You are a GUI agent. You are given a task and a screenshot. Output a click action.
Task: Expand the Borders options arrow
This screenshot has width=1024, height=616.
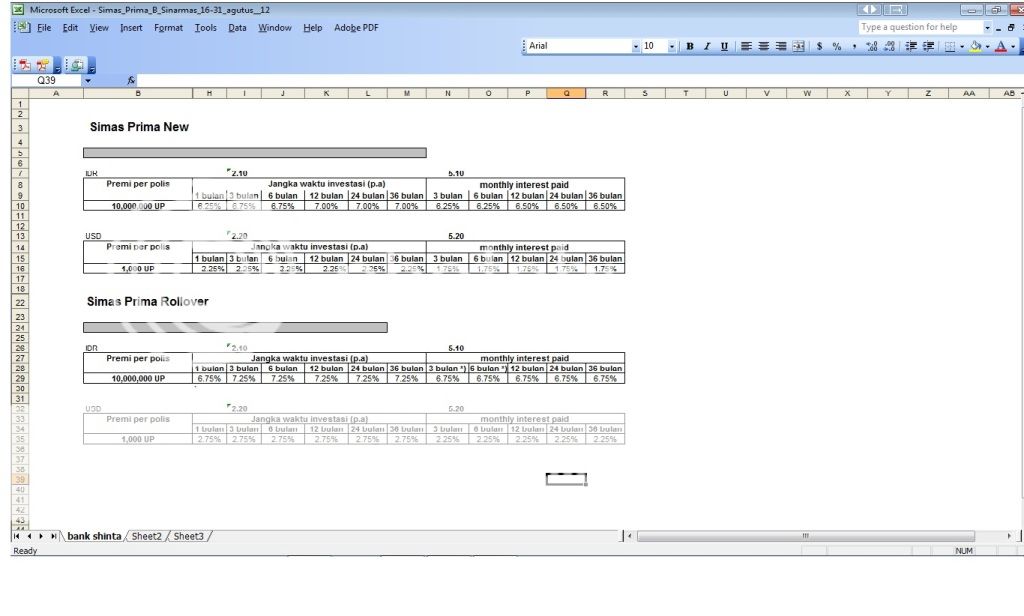click(x=962, y=46)
